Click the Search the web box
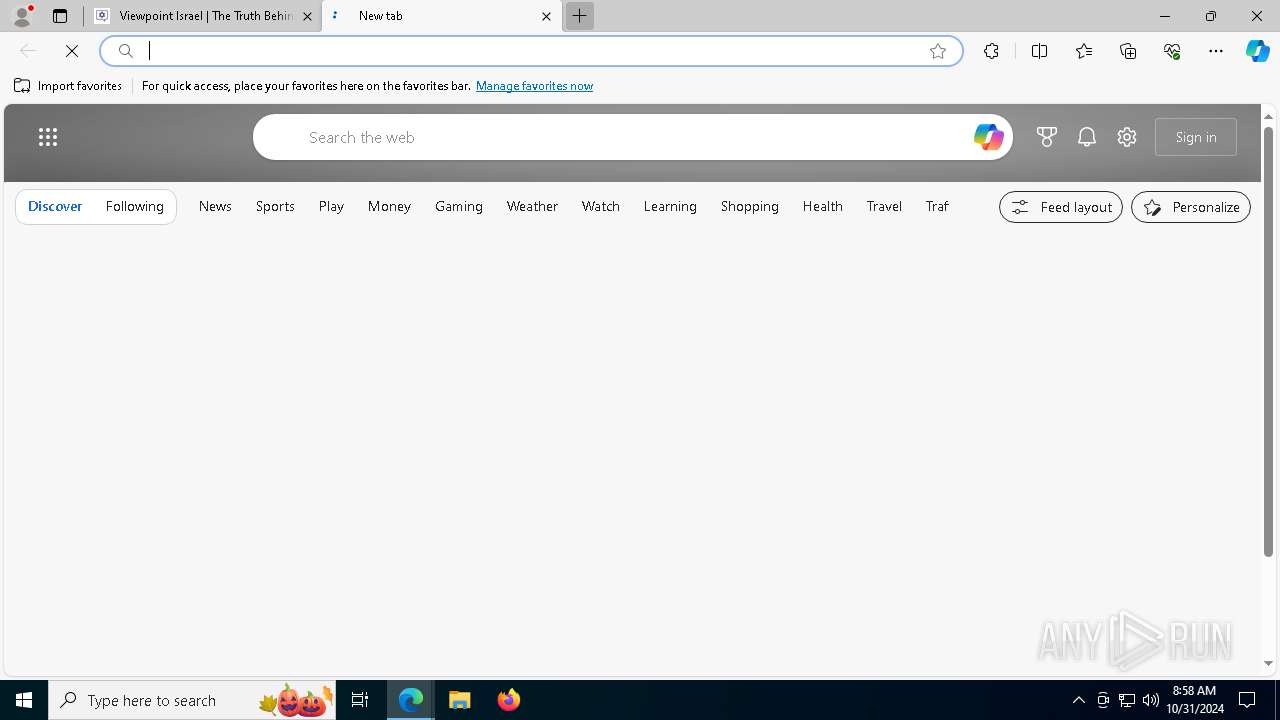 633,137
